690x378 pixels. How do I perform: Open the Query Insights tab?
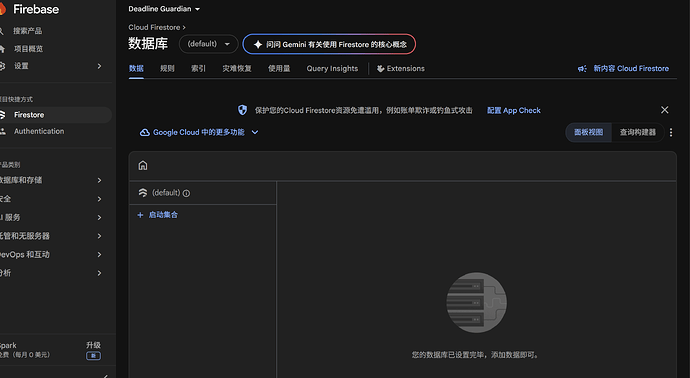click(332, 69)
